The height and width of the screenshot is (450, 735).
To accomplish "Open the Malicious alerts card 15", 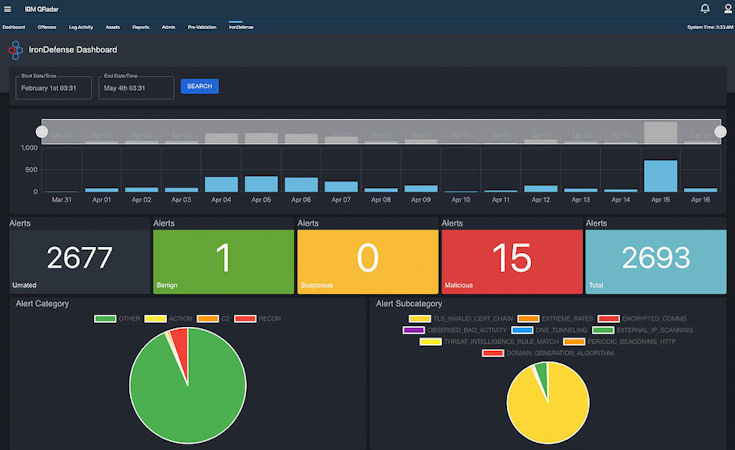I will pyautogui.click(x=512, y=262).
